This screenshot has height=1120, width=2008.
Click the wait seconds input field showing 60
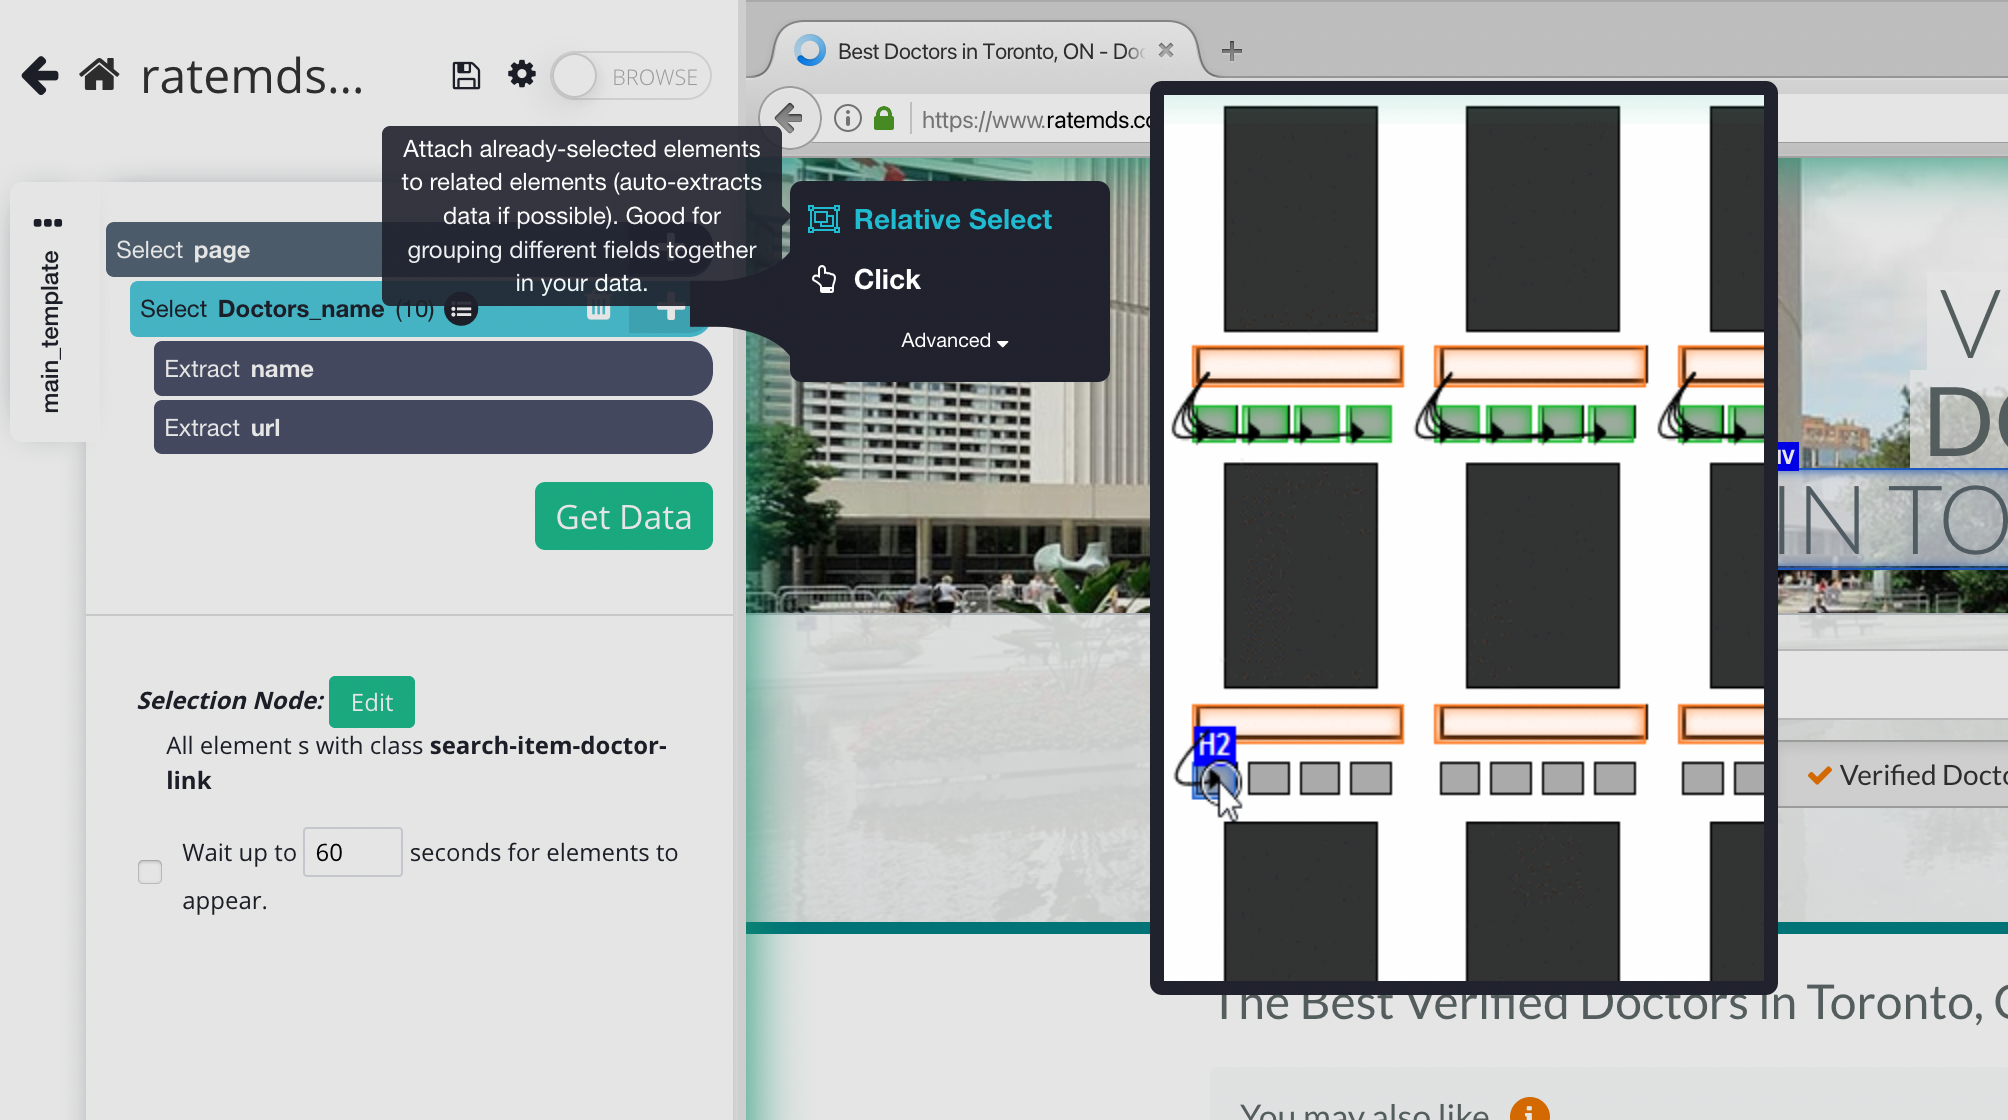353,852
